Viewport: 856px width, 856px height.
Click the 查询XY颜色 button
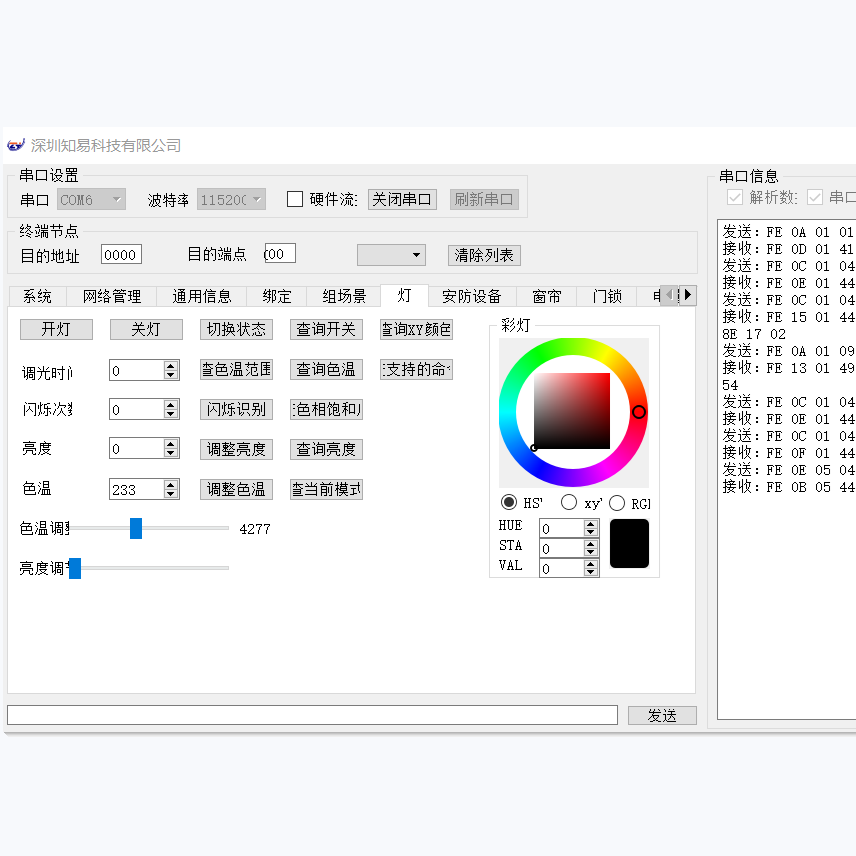point(417,329)
